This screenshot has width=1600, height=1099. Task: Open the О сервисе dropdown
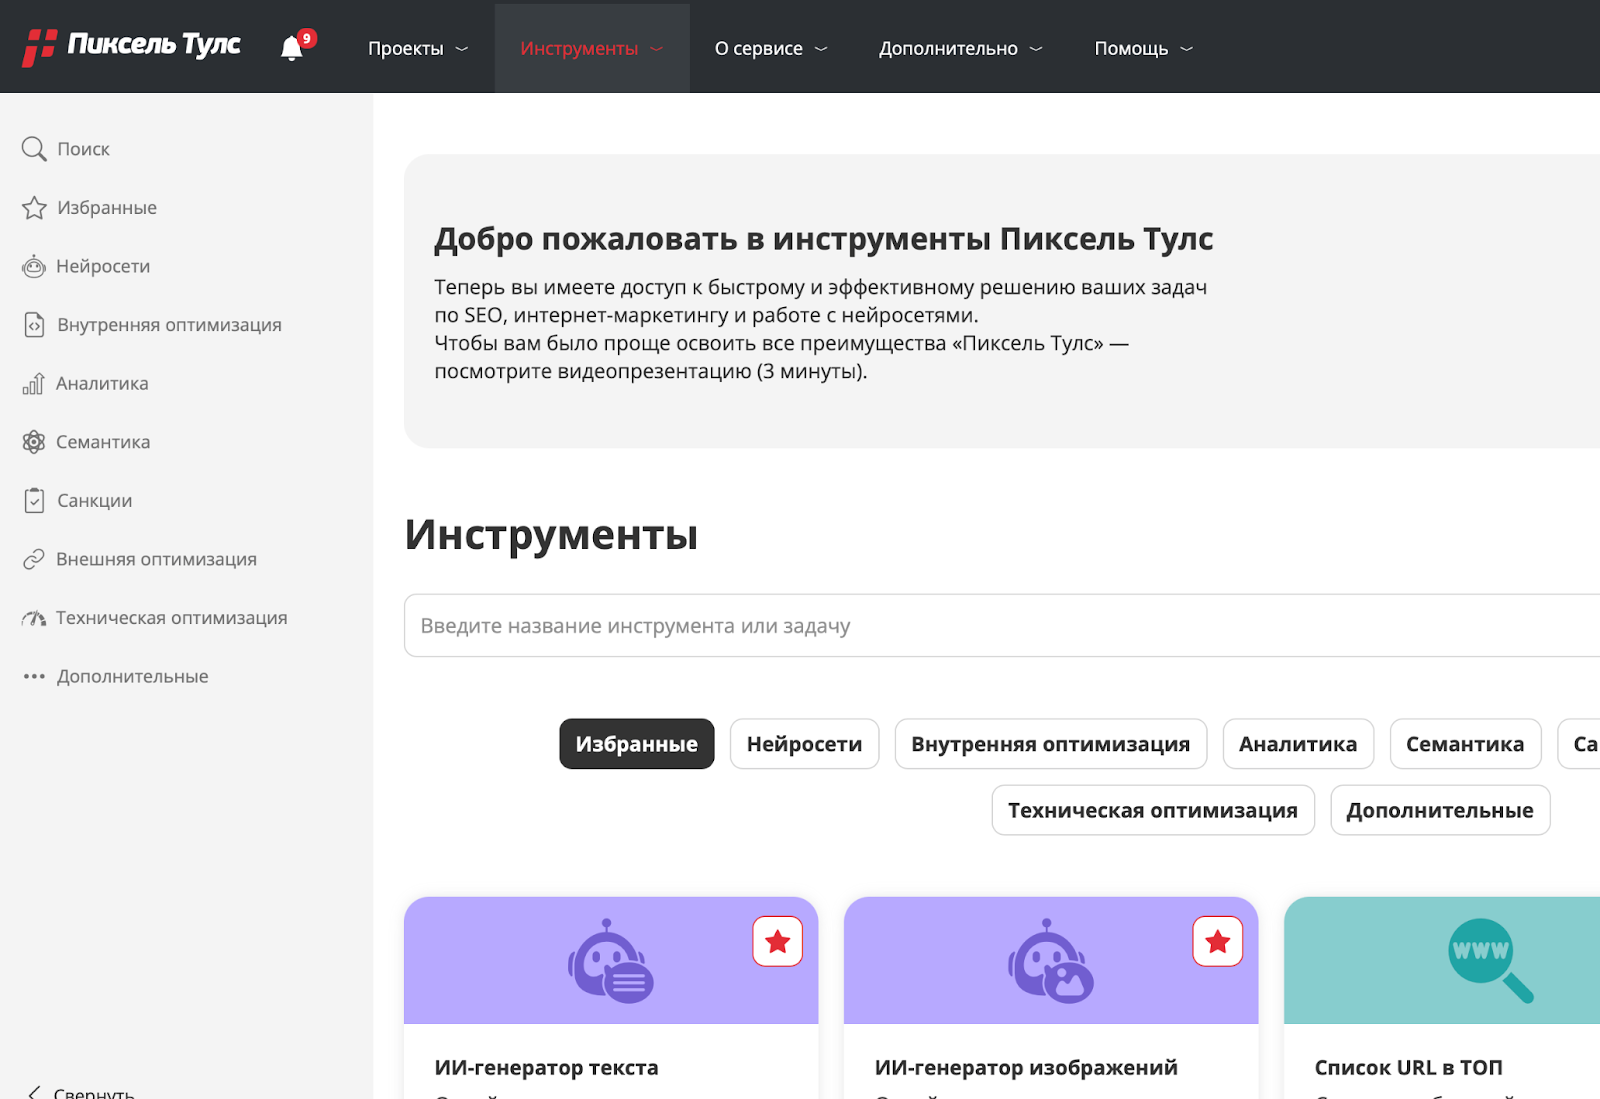[x=770, y=48]
